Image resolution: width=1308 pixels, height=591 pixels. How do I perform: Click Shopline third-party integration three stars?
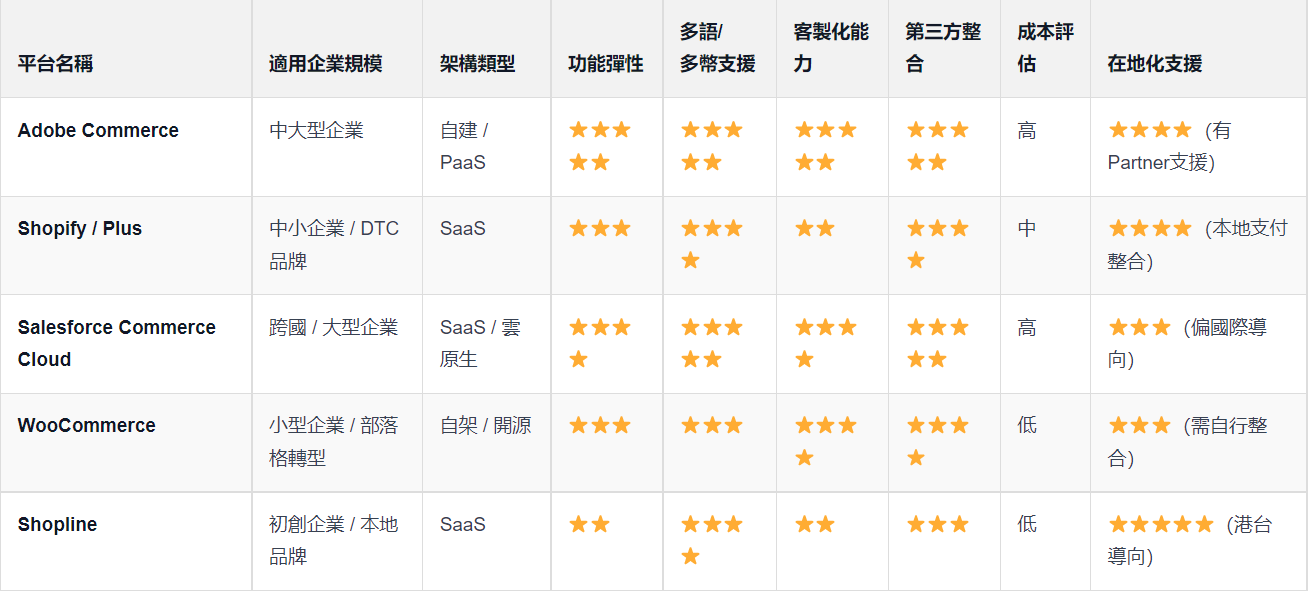coord(938,524)
